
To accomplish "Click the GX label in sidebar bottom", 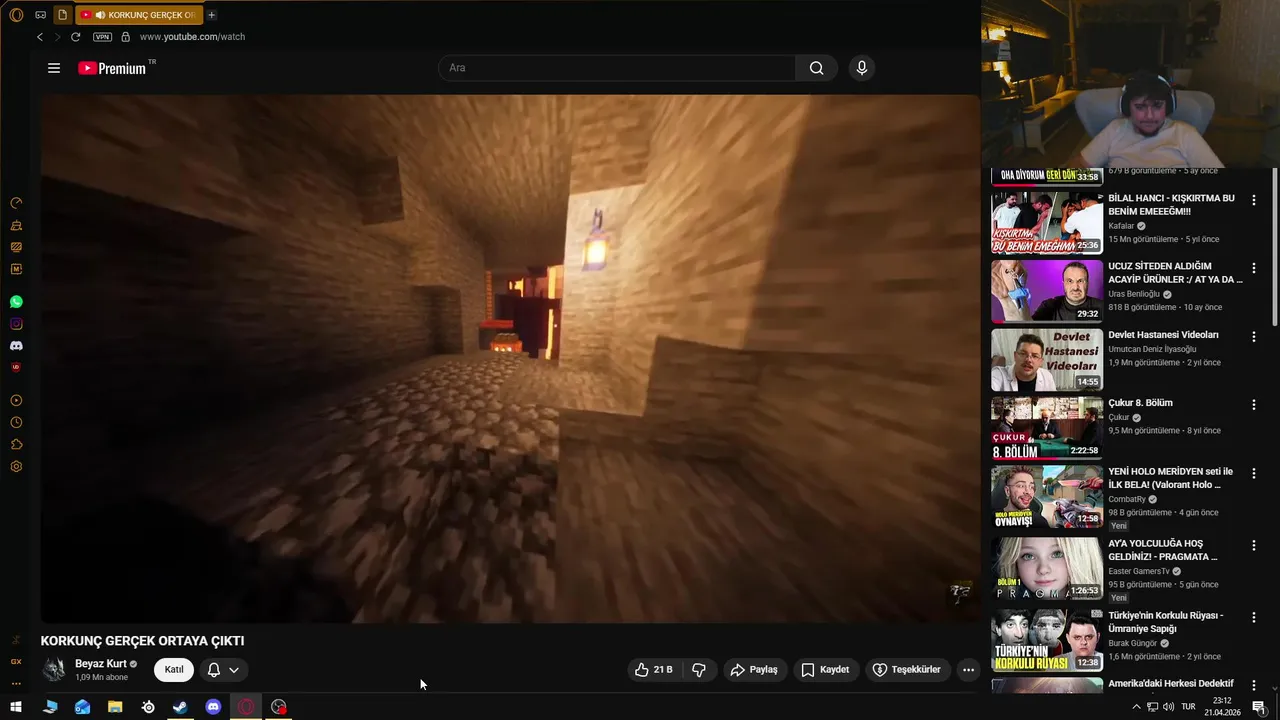I will pyautogui.click(x=16, y=661).
